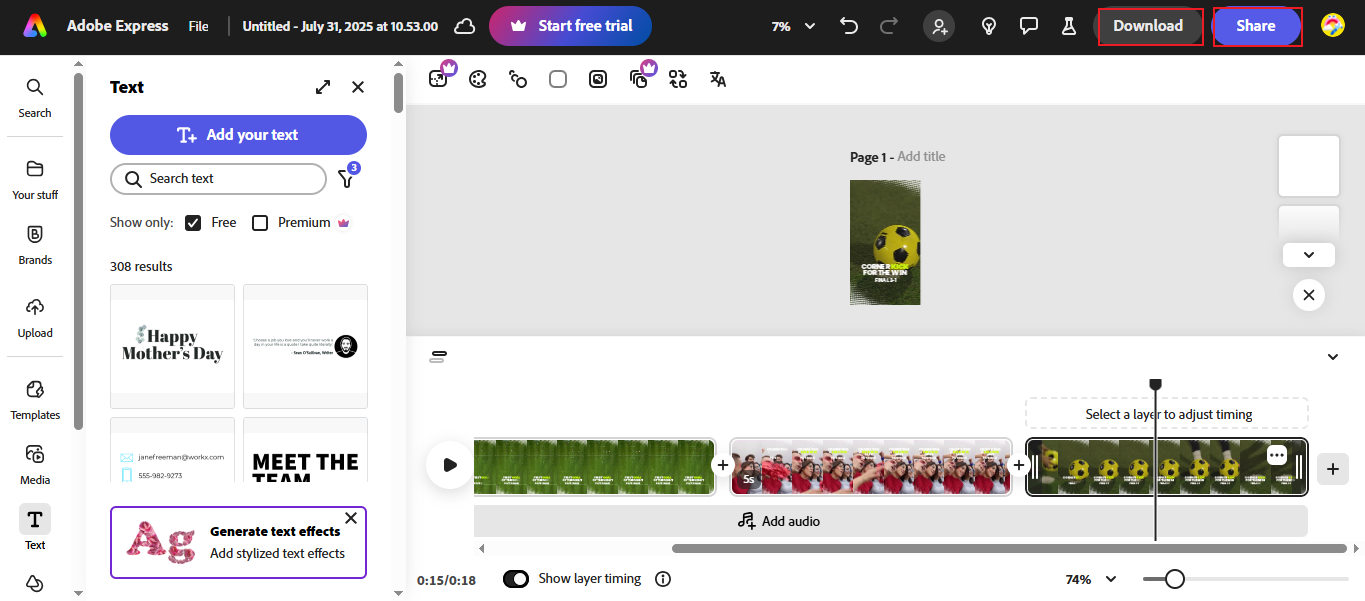Select the 5s crowd scene clip
This screenshot has width=1365, height=601.
point(871,467)
